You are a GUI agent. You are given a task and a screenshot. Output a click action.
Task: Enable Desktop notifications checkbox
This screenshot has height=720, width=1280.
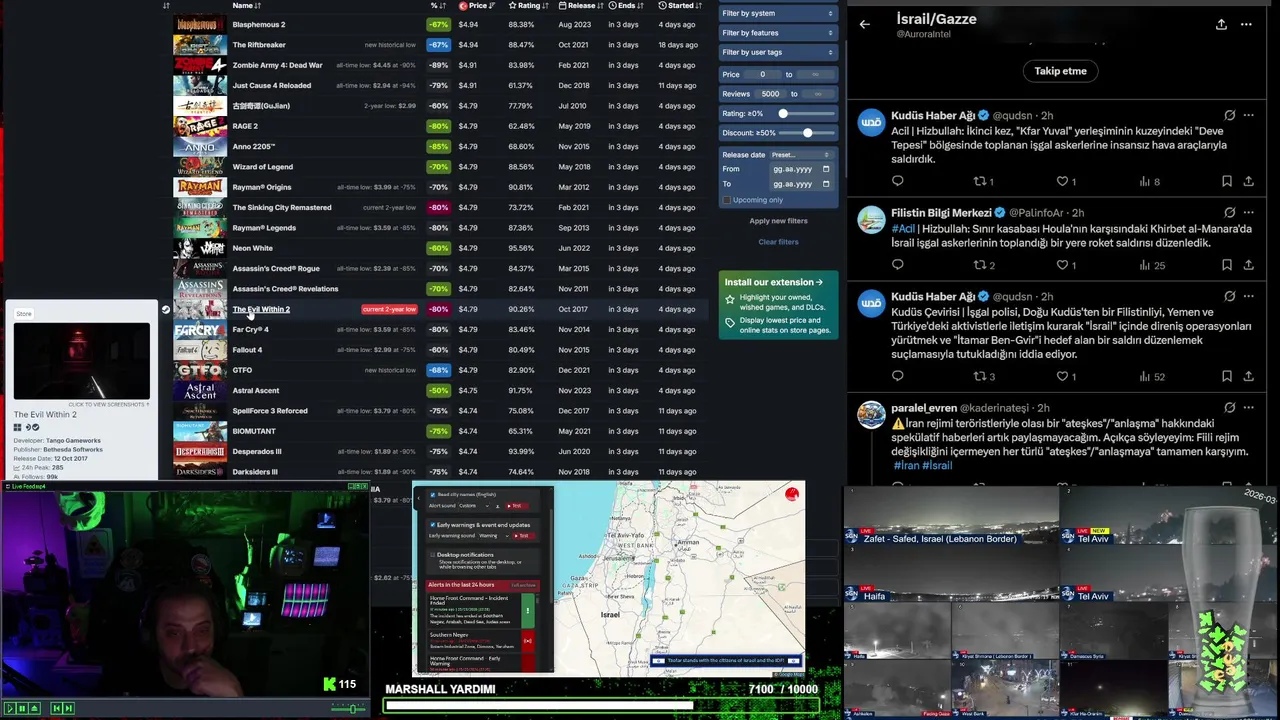[433, 554]
